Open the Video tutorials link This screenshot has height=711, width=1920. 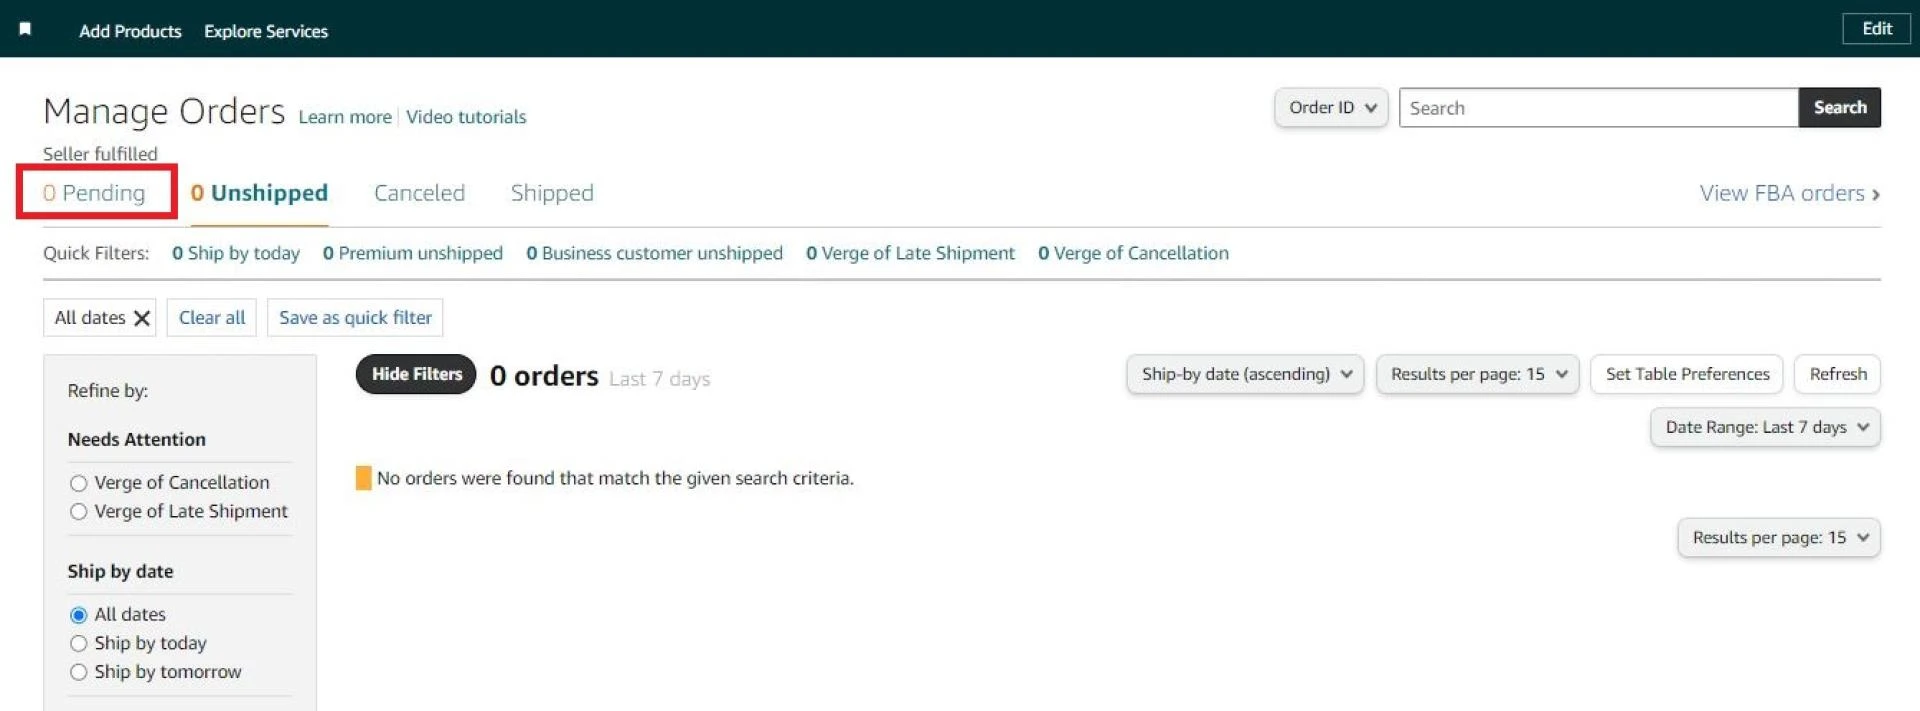tap(466, 117)
